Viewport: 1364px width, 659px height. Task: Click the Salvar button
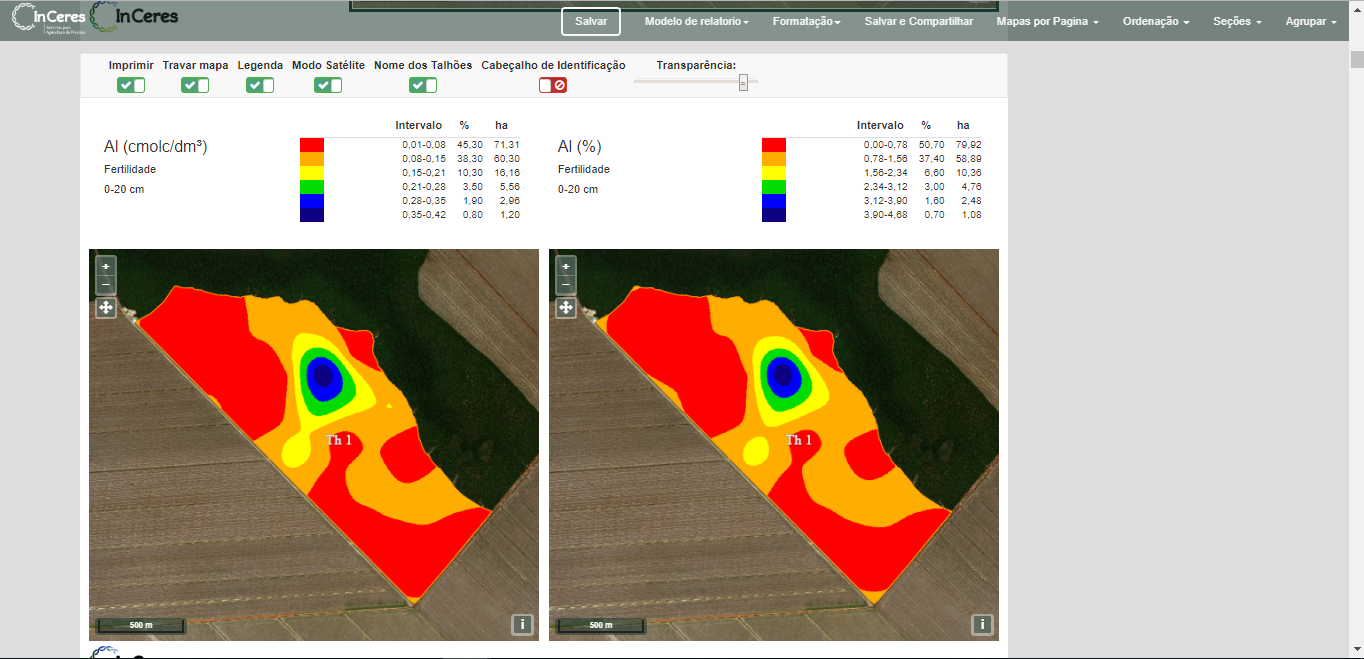tap(591, 21)
